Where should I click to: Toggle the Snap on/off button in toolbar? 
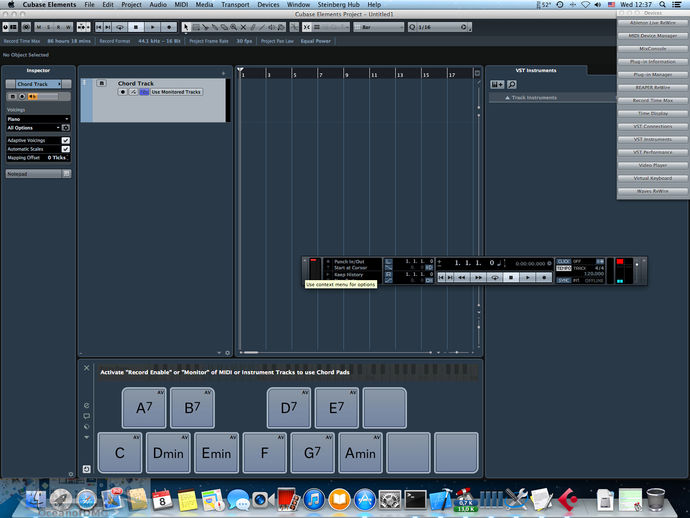307,27
